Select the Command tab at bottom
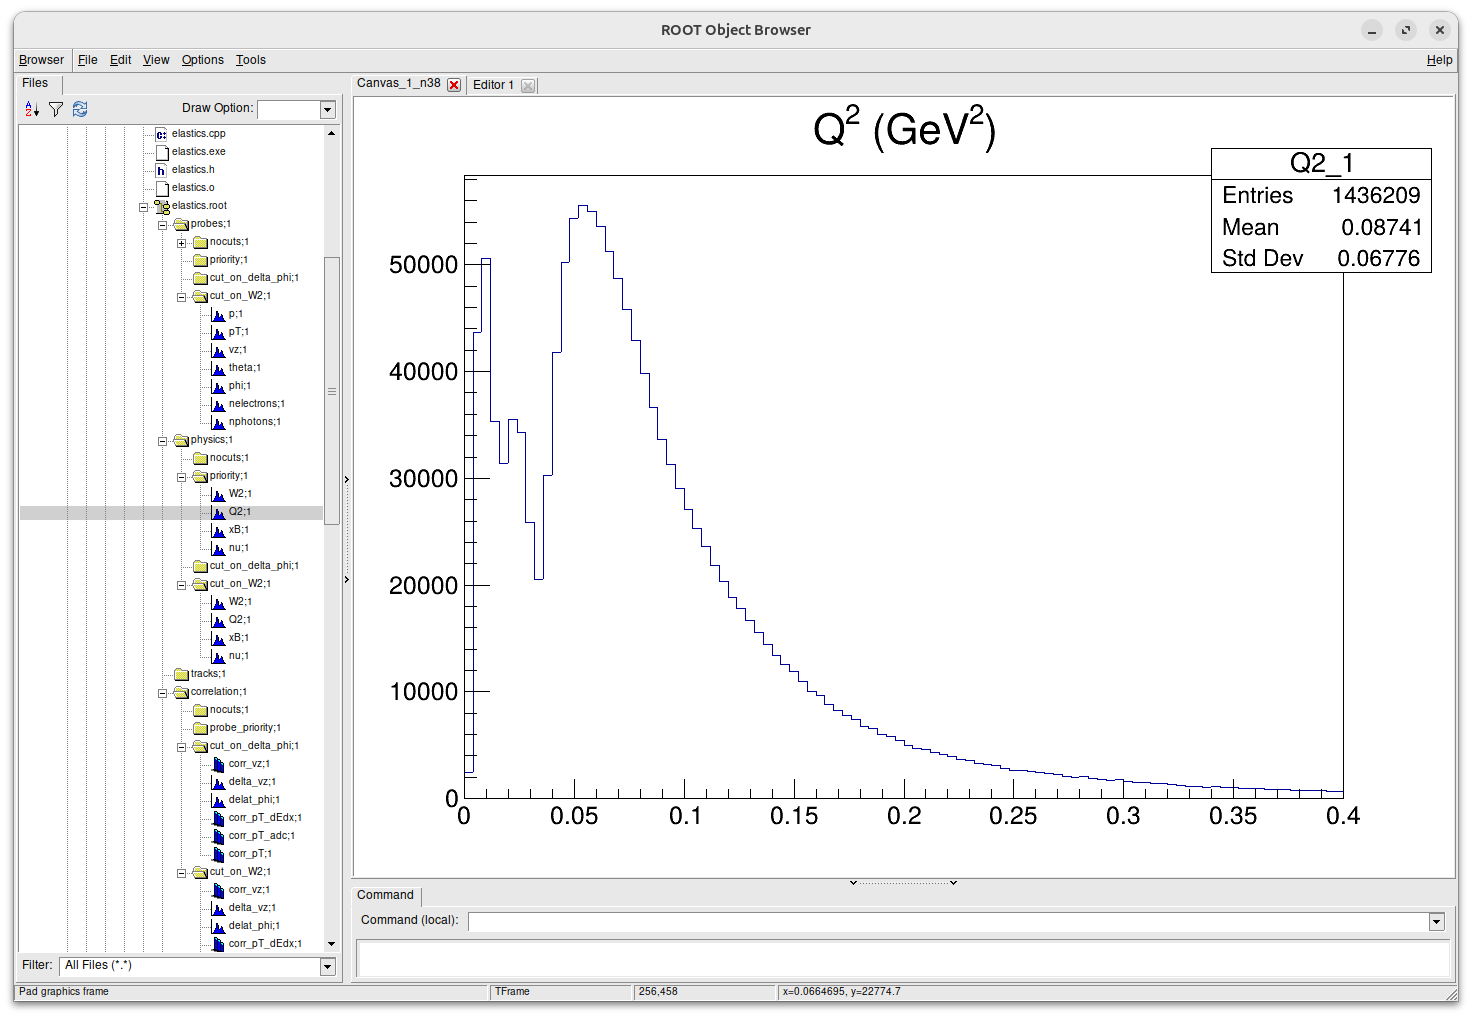This screenshot has width=1472, height=1018. tap(385, 895)
